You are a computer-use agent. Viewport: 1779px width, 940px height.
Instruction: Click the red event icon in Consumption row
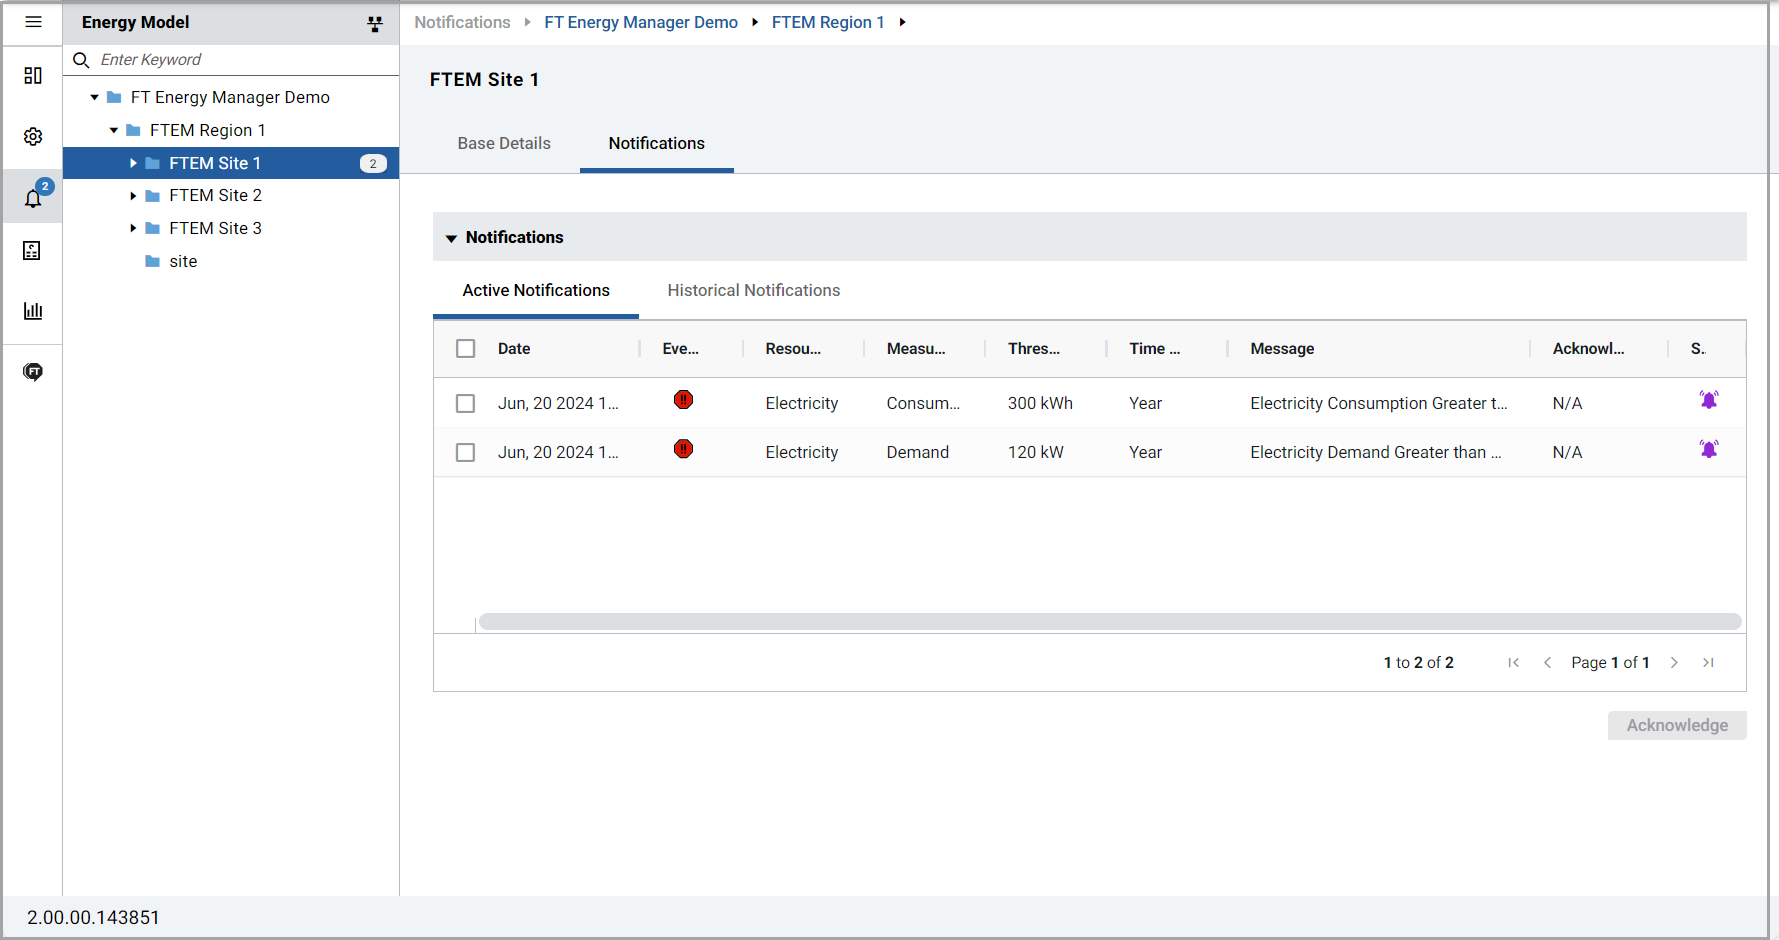(x=683, y=400)
